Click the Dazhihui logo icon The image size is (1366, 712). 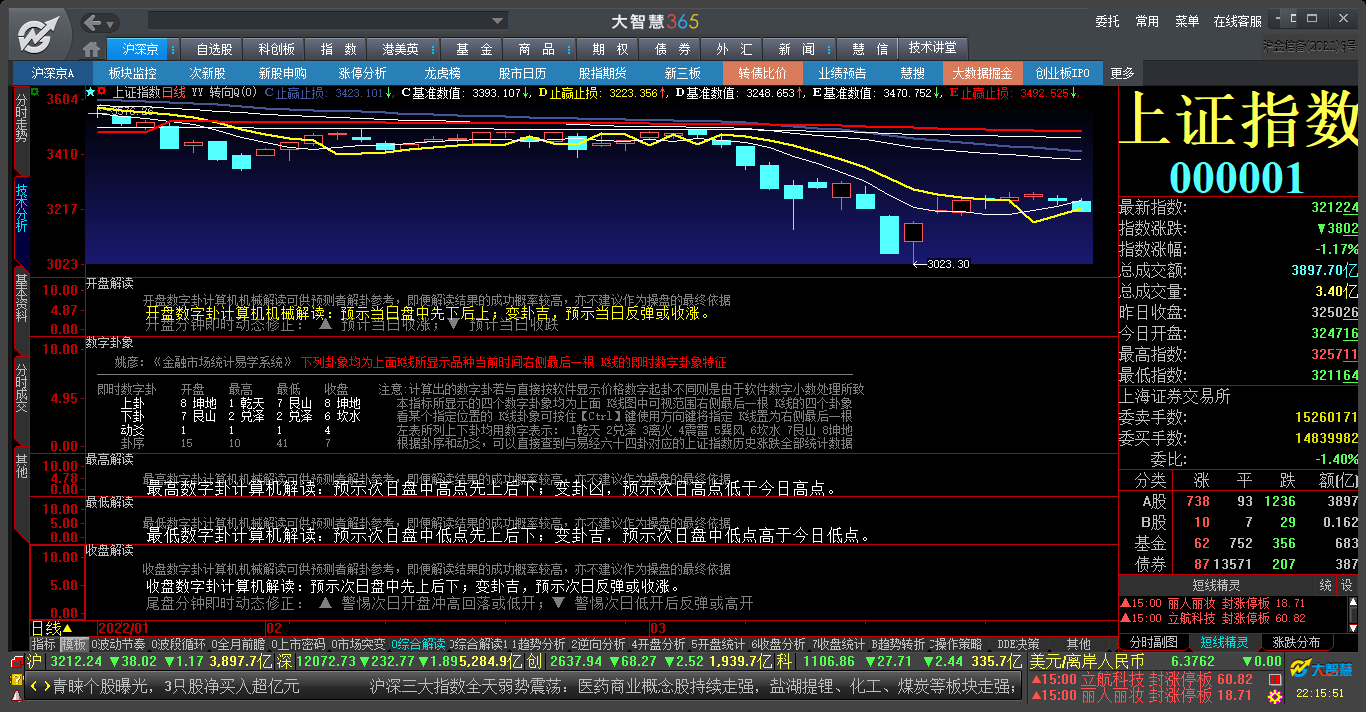pos(38,35)
